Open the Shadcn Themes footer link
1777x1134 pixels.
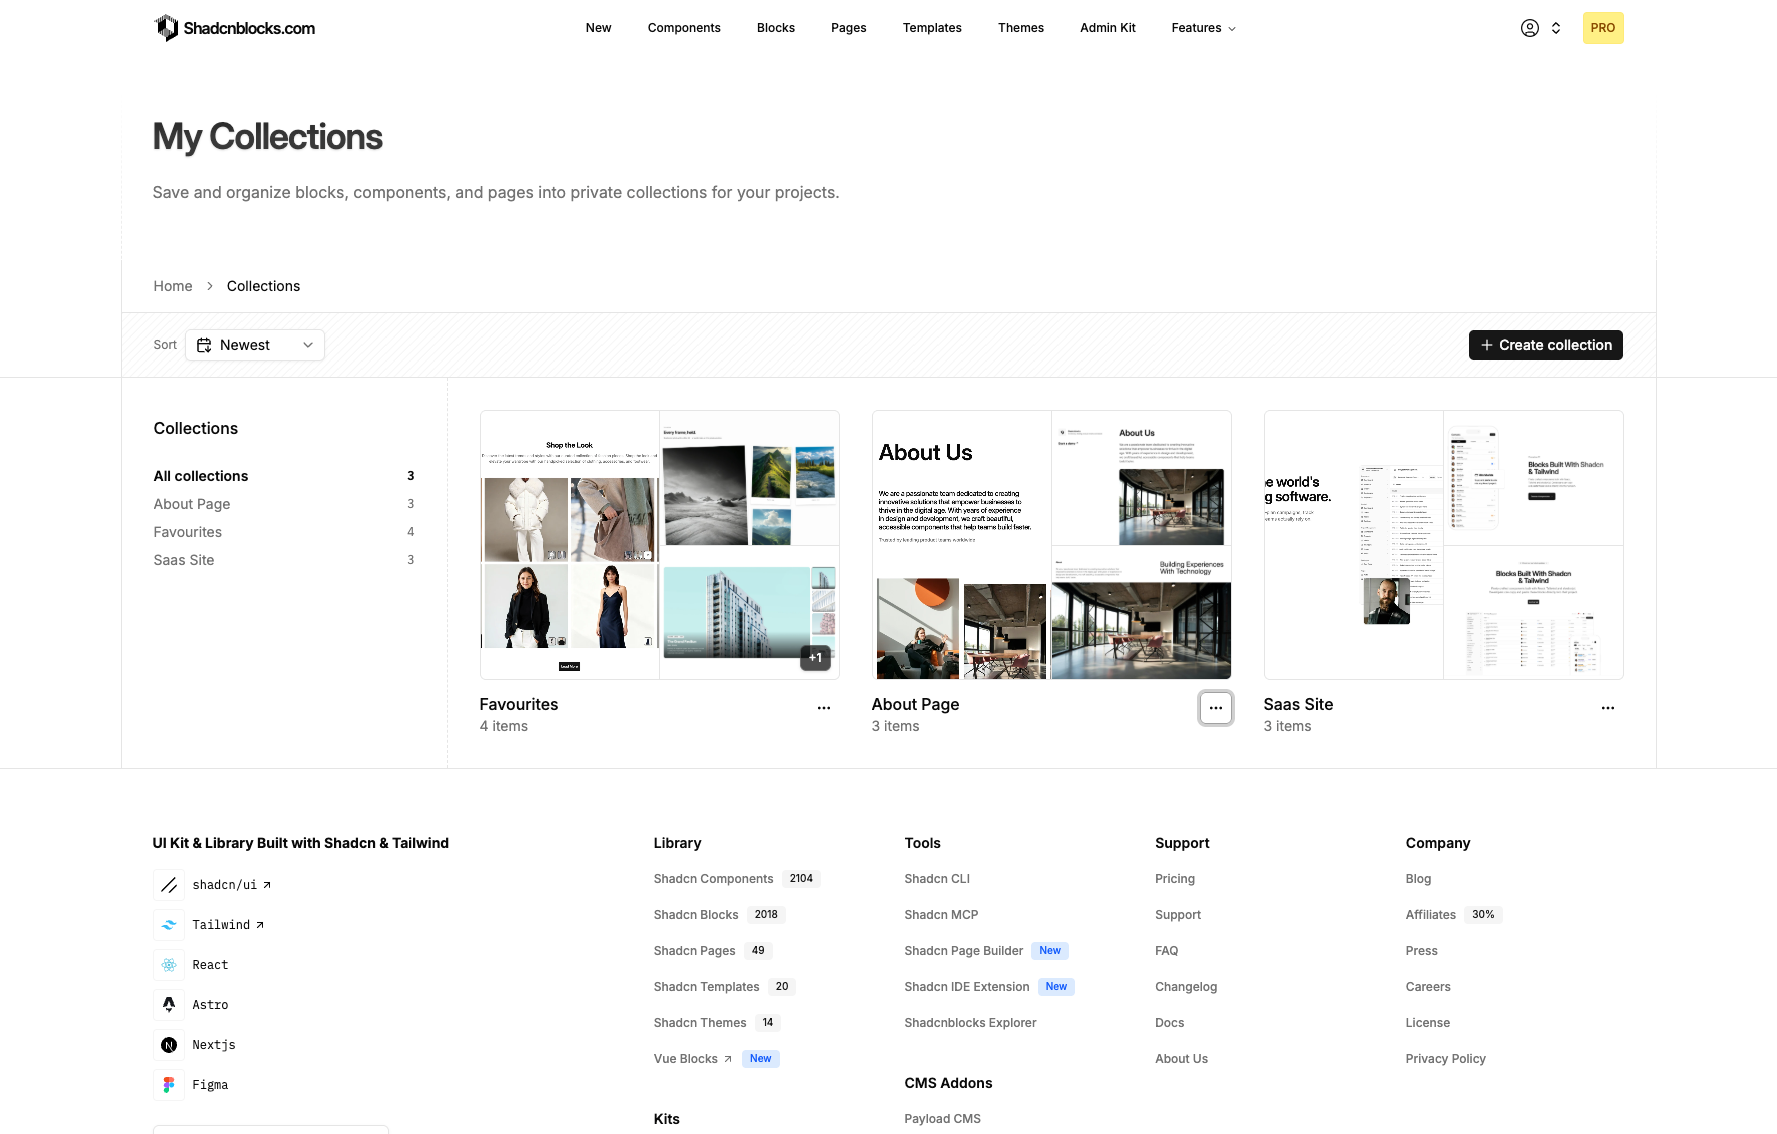(x=700, y=1023)
